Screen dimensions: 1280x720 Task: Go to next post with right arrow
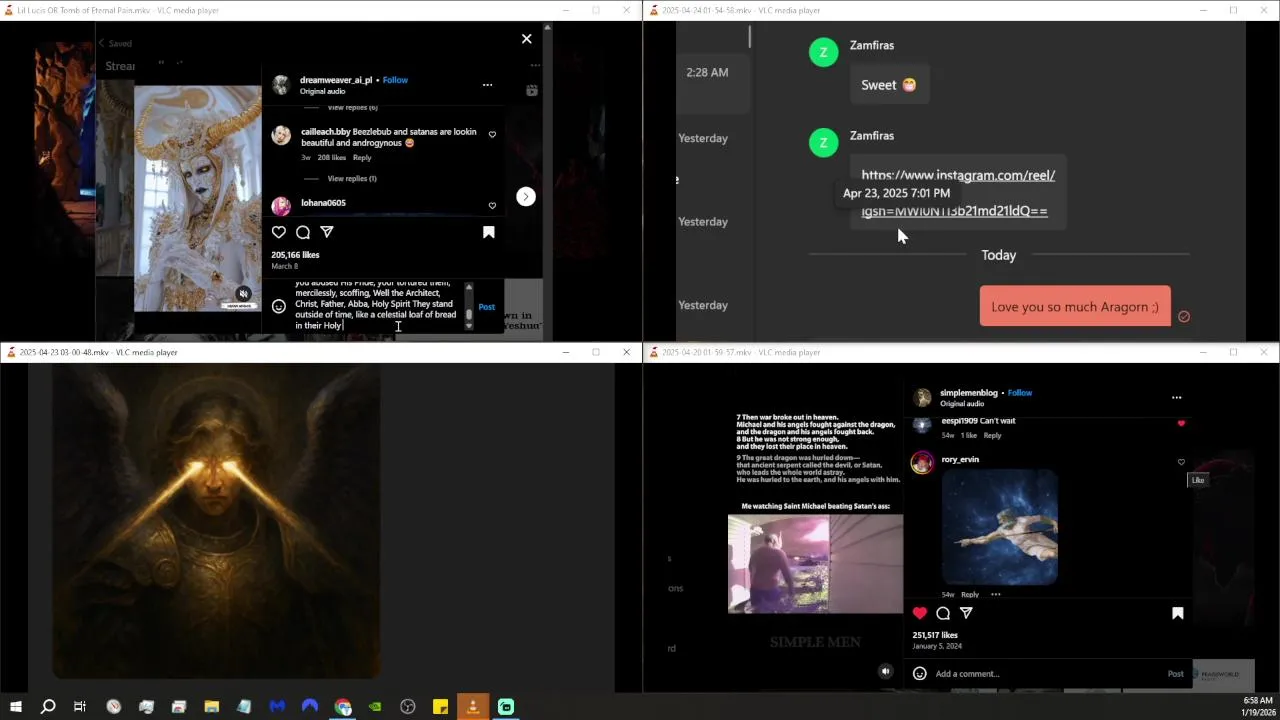pyautogui.click(x=526, y=196)
